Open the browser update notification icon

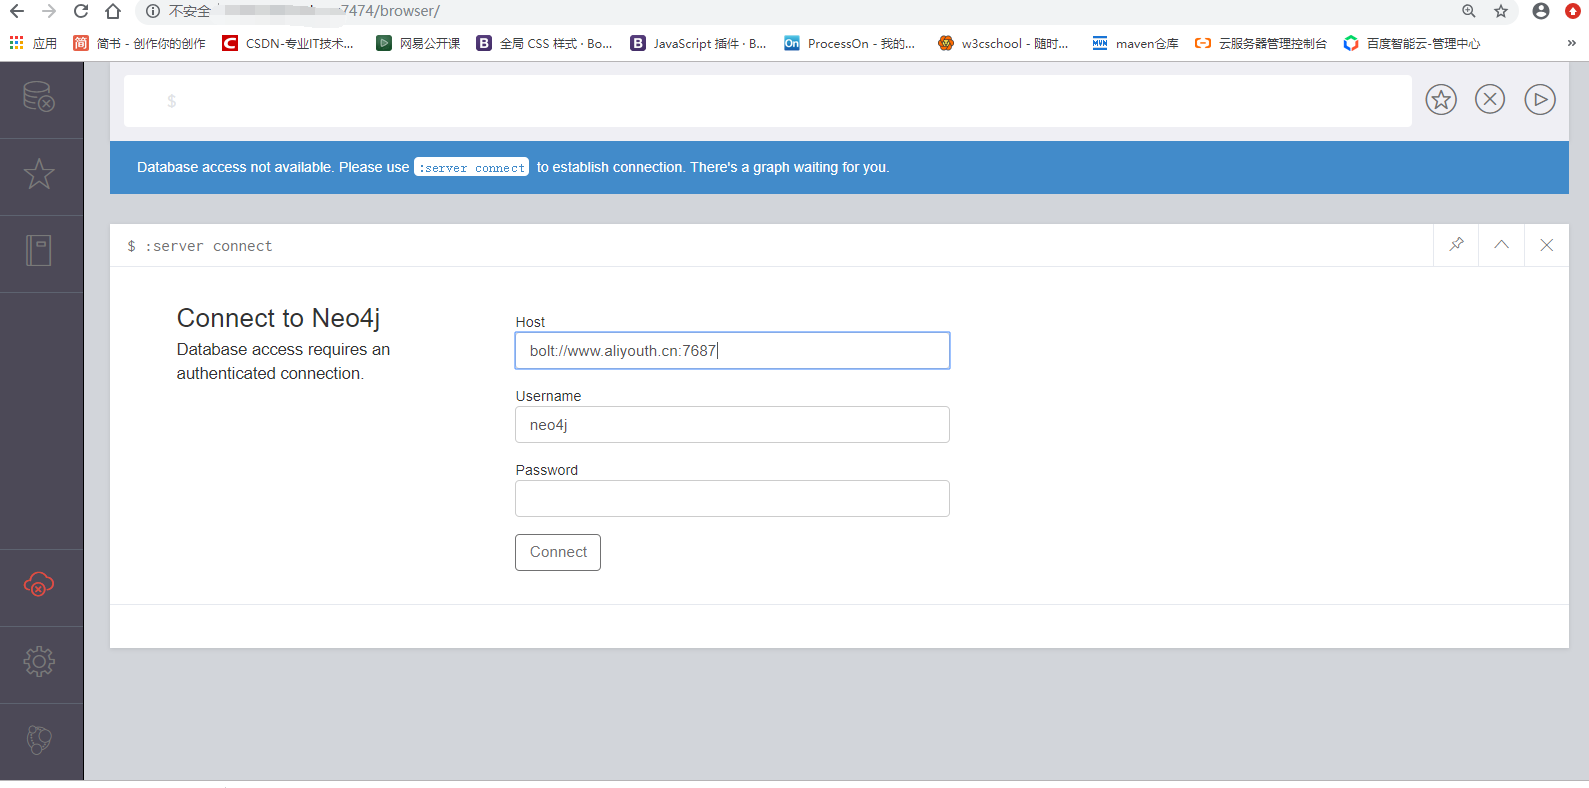(1573, 11)
